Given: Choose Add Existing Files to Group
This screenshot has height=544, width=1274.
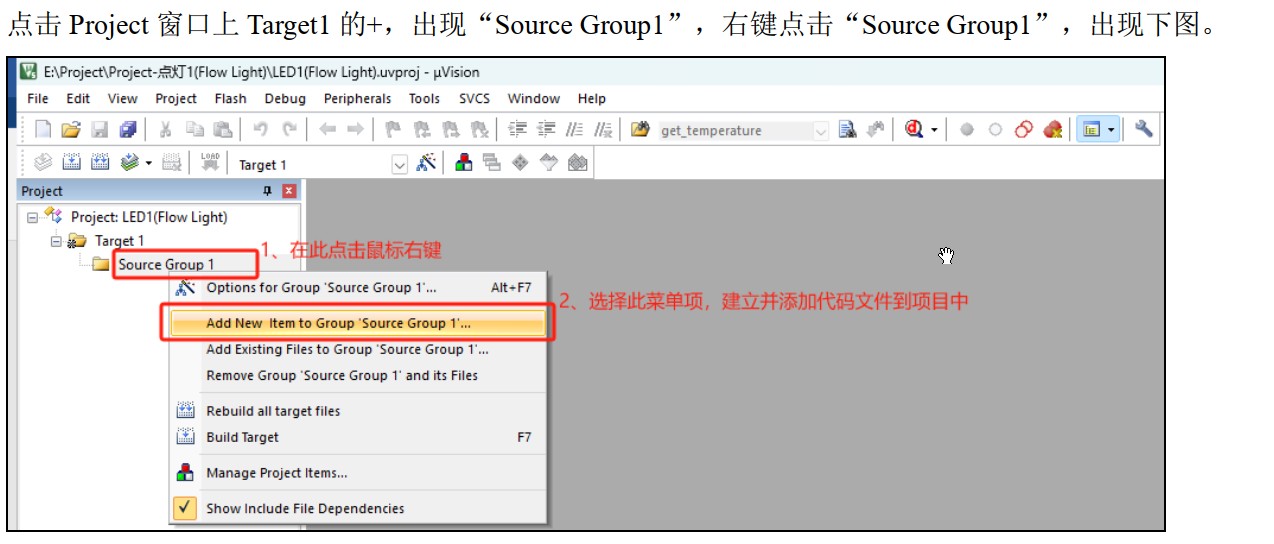Looking at the screenshot, I should click(358, 350).
